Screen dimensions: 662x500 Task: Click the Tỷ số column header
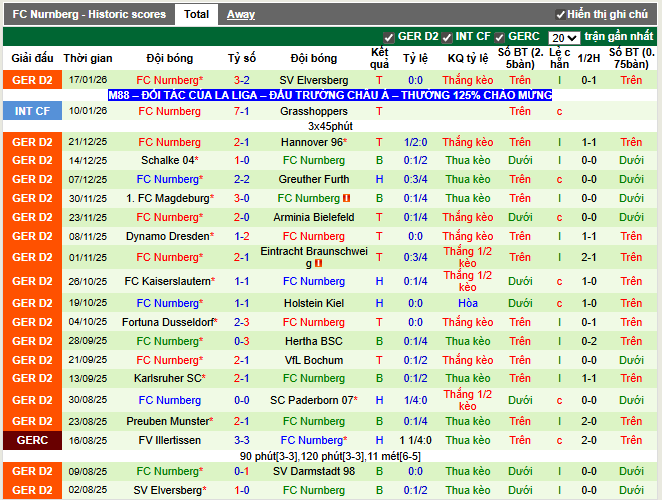tap(241, 58)
